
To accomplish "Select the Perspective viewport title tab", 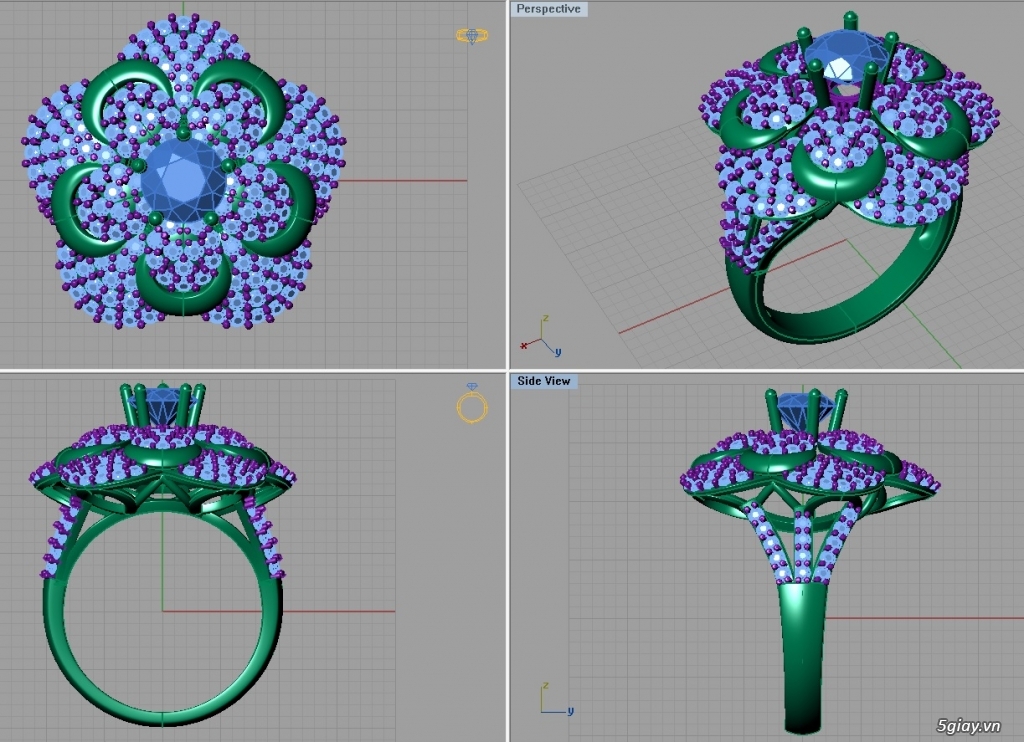I will coord(547,9).
